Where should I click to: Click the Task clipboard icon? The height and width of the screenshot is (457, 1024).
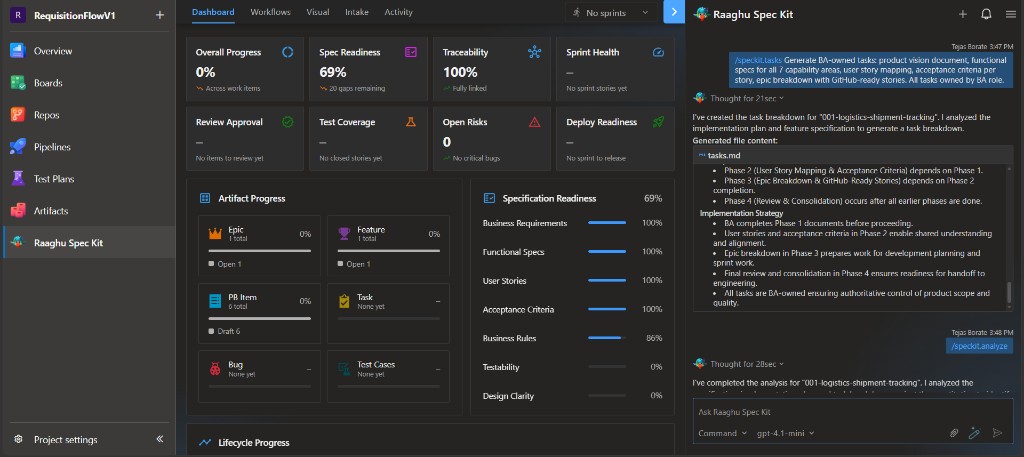click(345, 301)
